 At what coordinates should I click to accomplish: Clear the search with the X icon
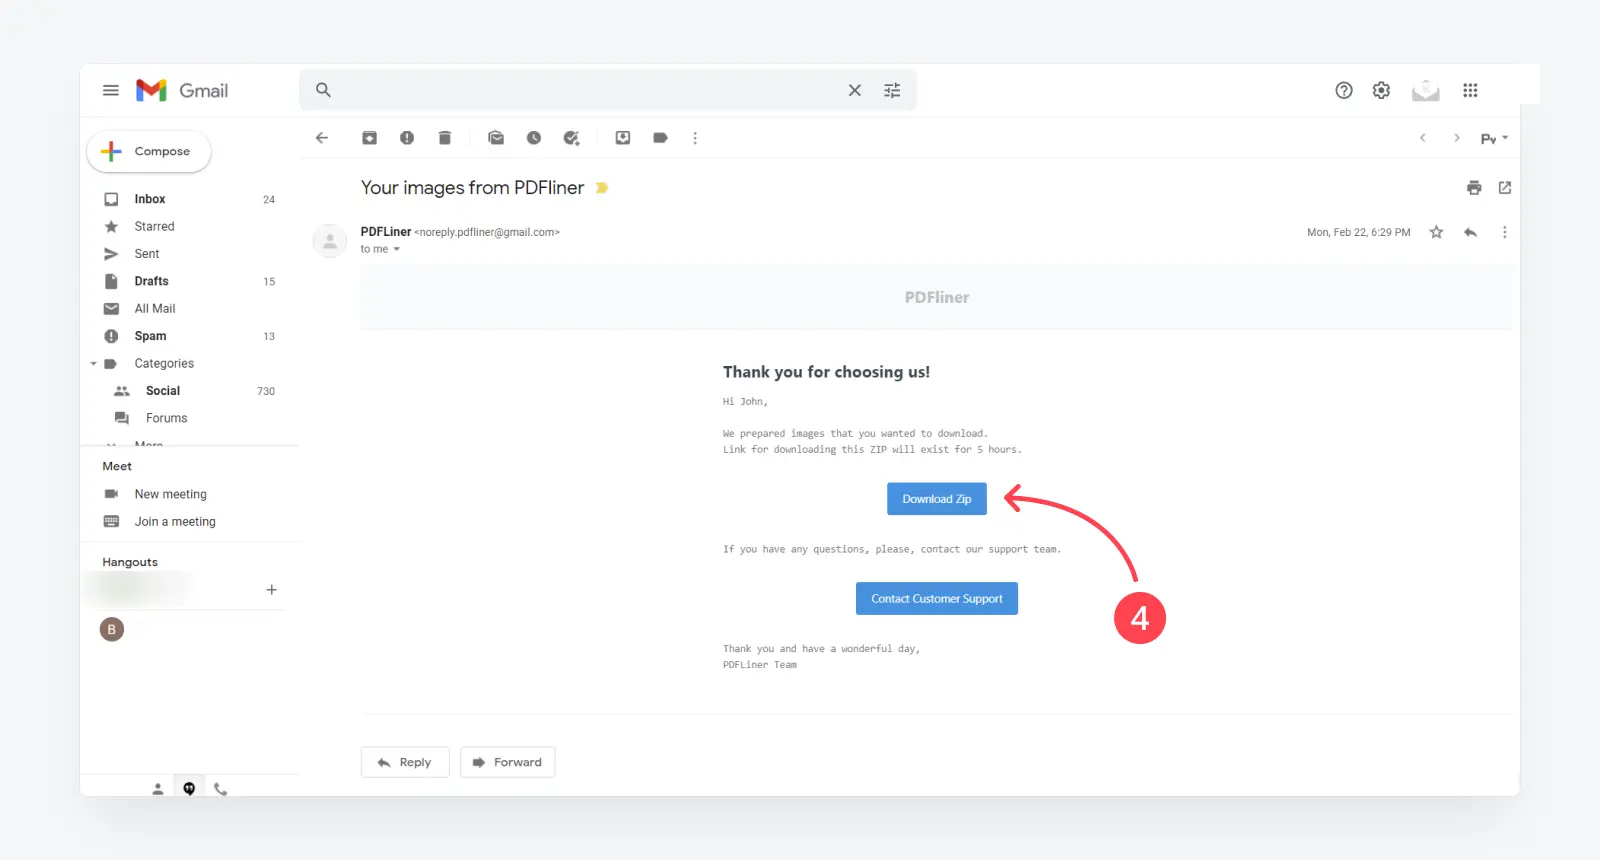tap(855, 90)
